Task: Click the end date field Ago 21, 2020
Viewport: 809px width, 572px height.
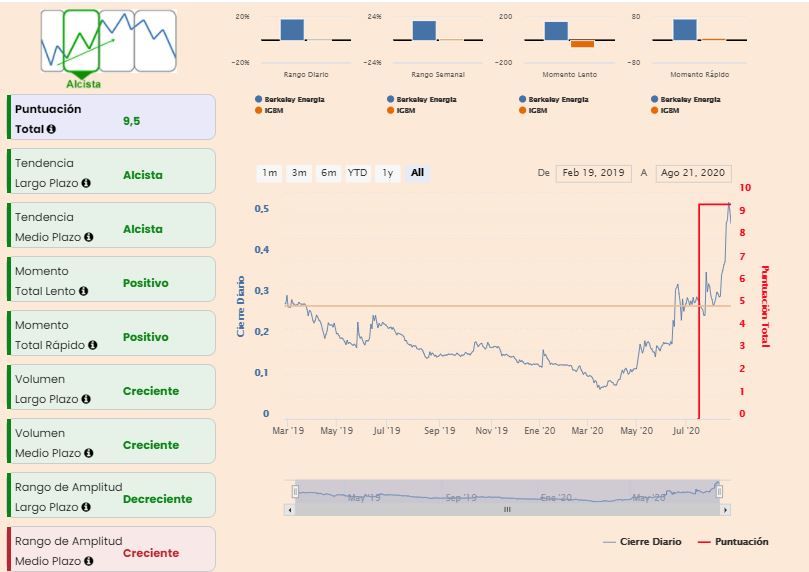Action: tap(693, 173)
